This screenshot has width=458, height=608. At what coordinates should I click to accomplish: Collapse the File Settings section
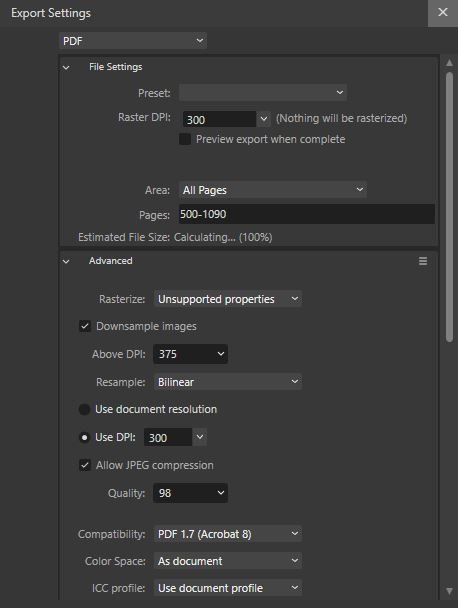pos(66,67)
